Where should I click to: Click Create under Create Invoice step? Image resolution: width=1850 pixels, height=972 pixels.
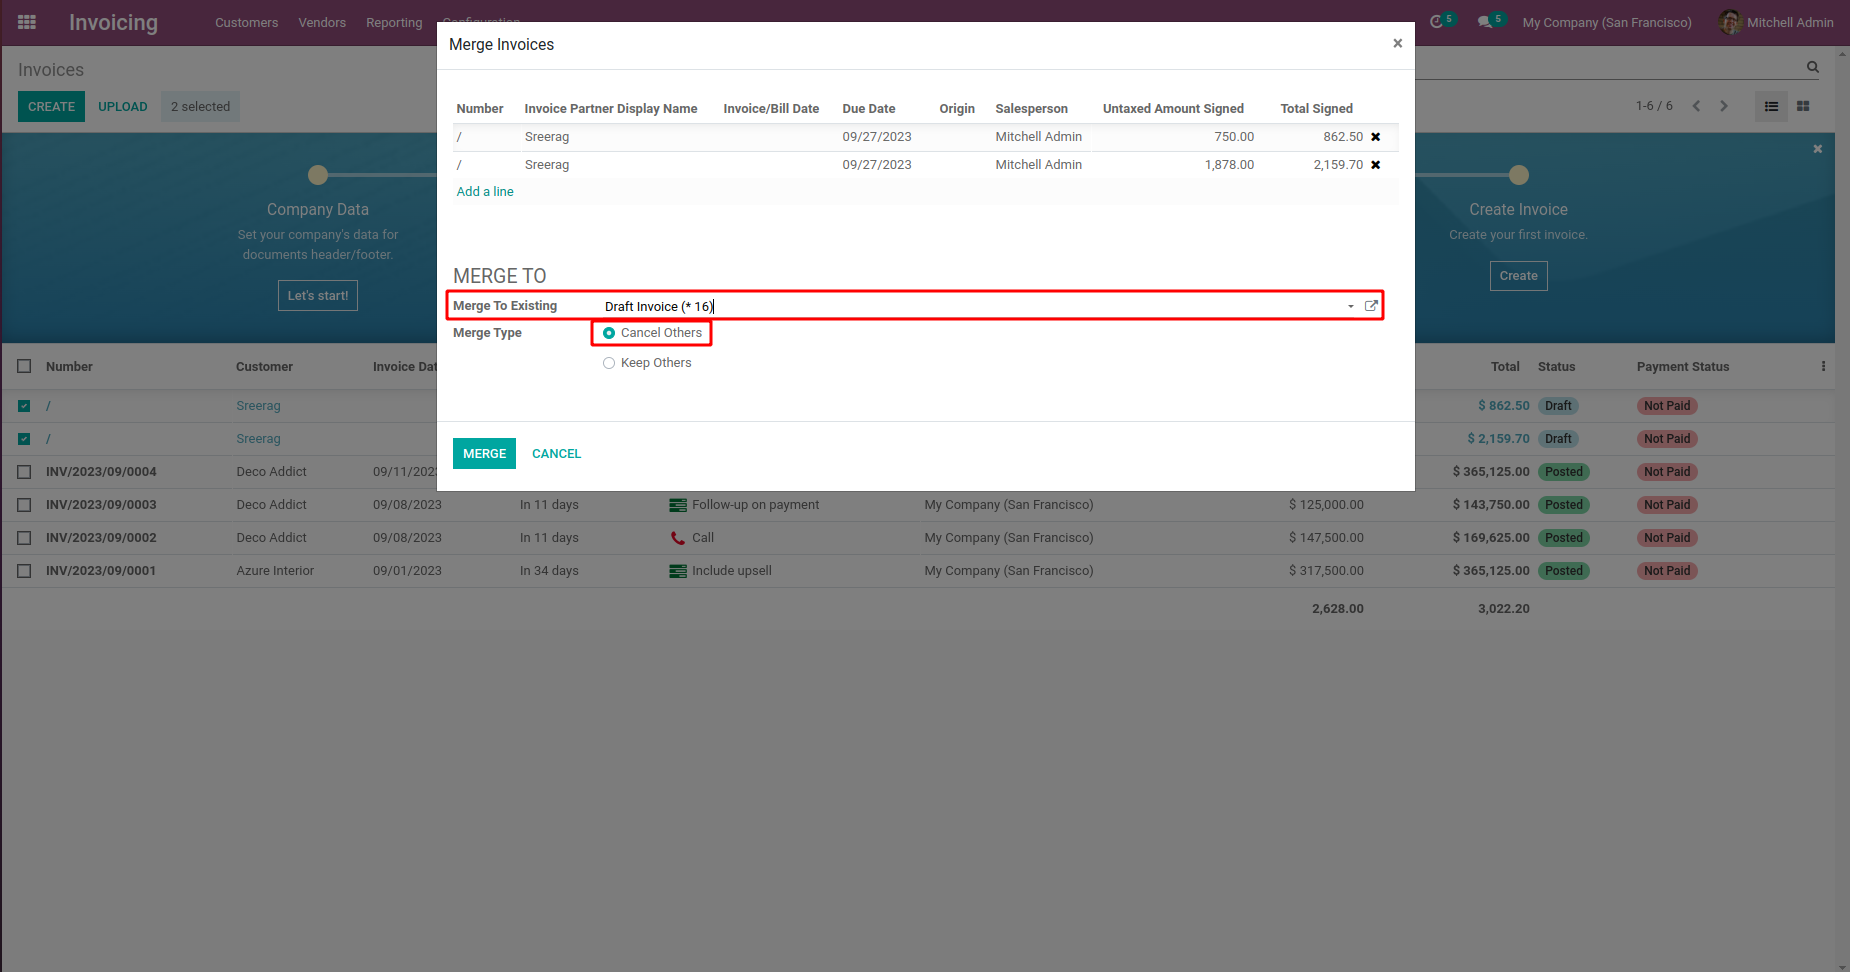(1518, 276)
